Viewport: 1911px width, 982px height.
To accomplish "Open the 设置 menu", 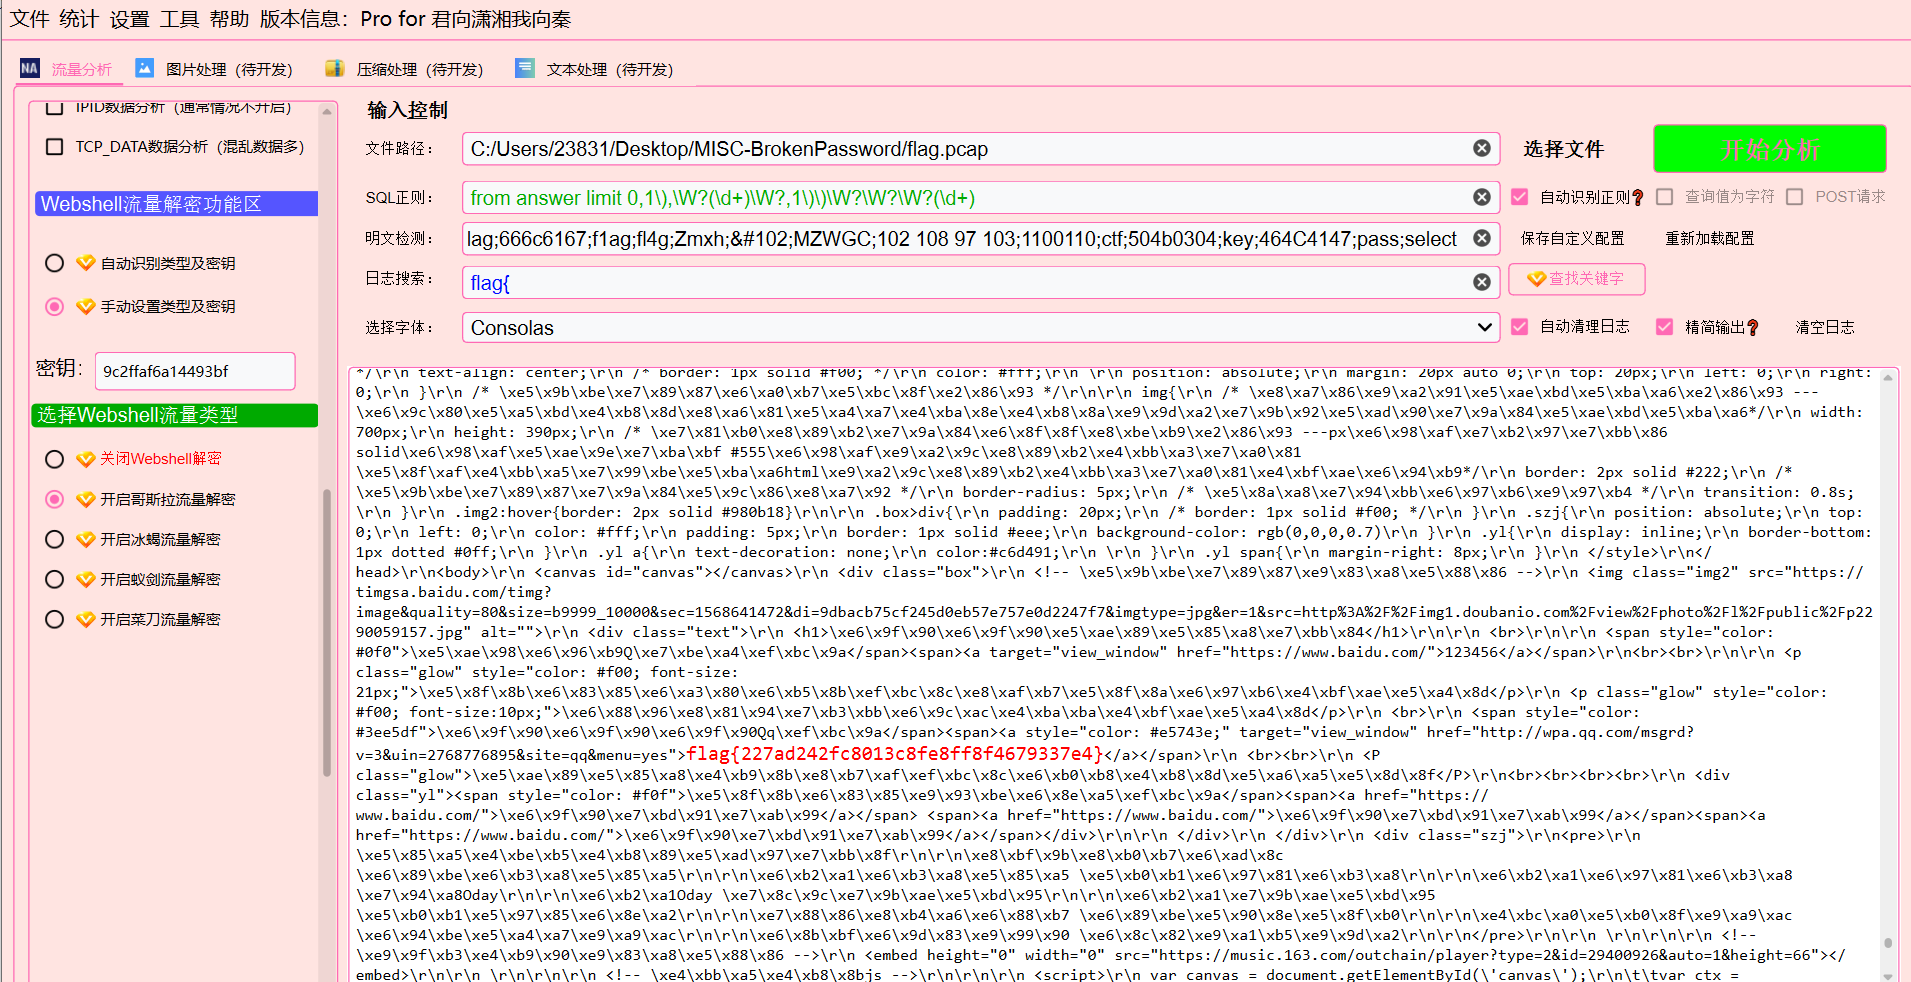I will (x=129, y=19).
